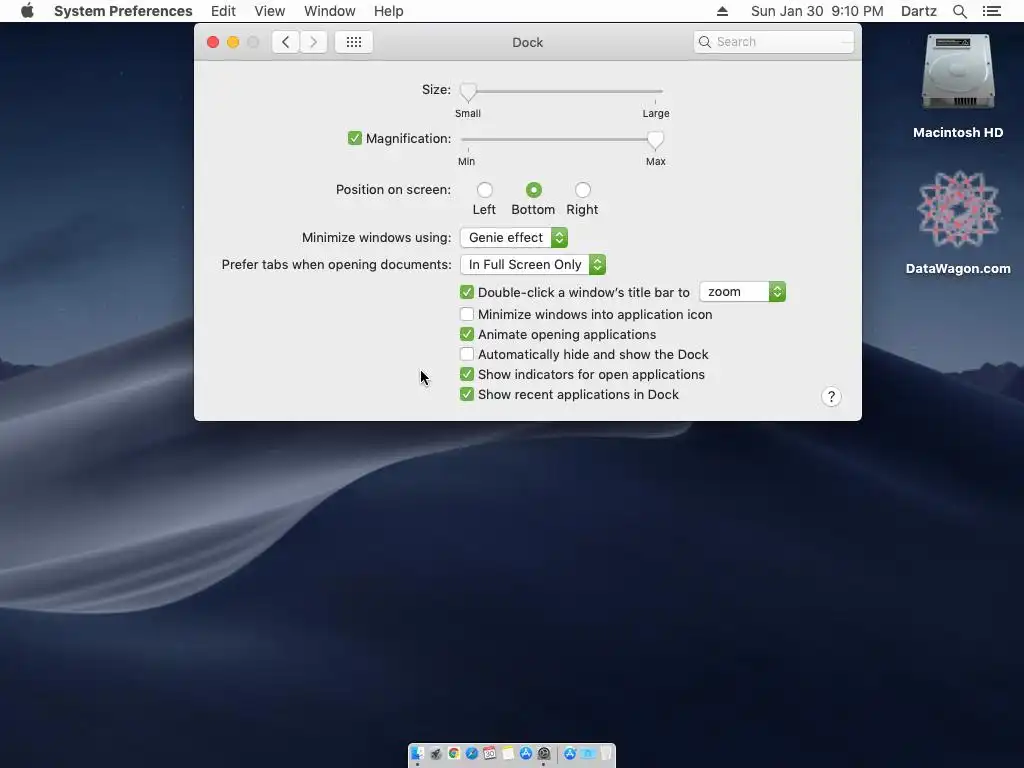Viewport: 1024px width, 768px height.
Task: Click the Magnification slider thumb
Action: pos(655,140)
